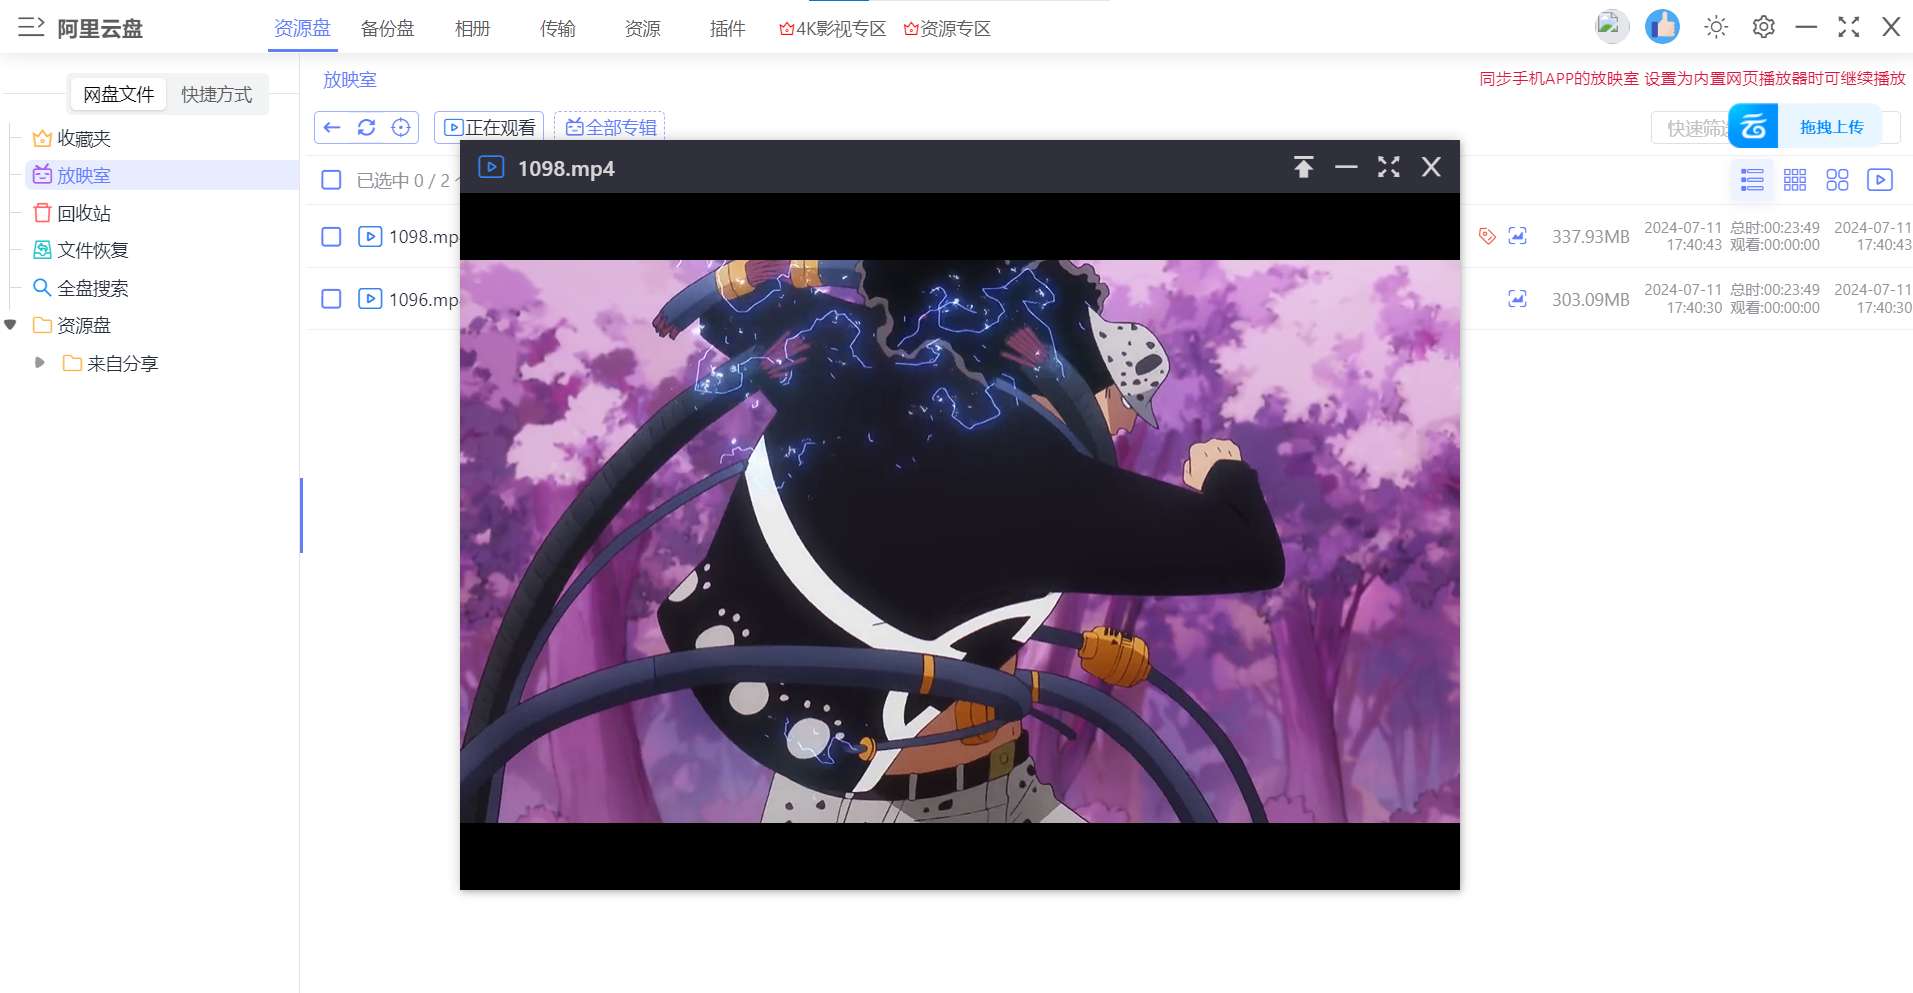Open 收藏夹 in the sidebar

point(84,138)
